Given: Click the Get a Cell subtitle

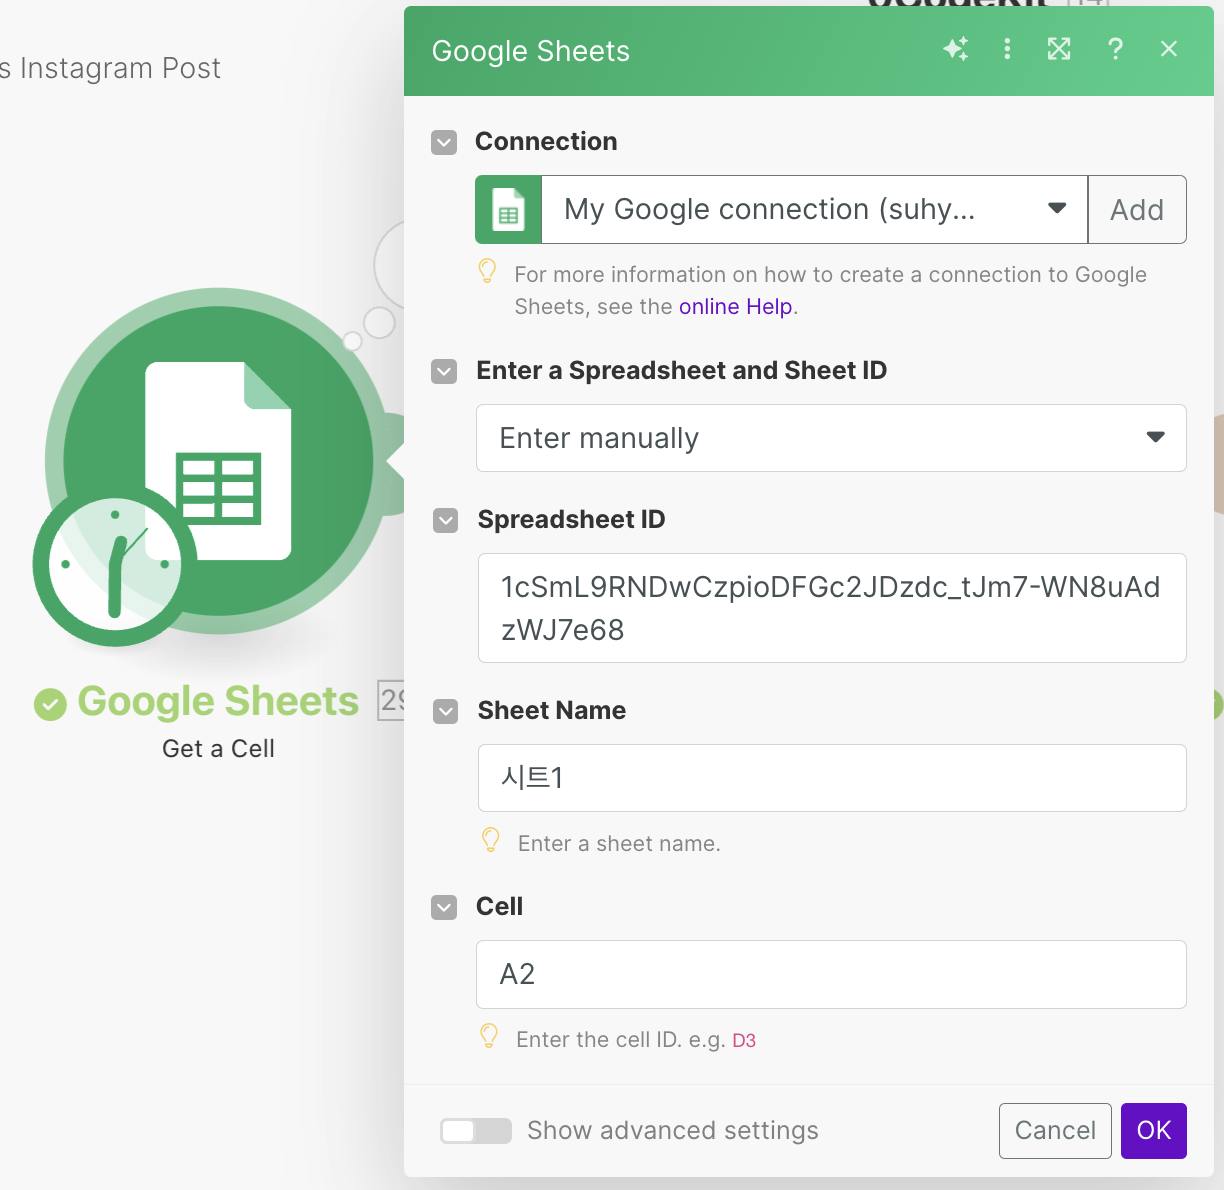Looking at the screenshot, I should 218,749.
